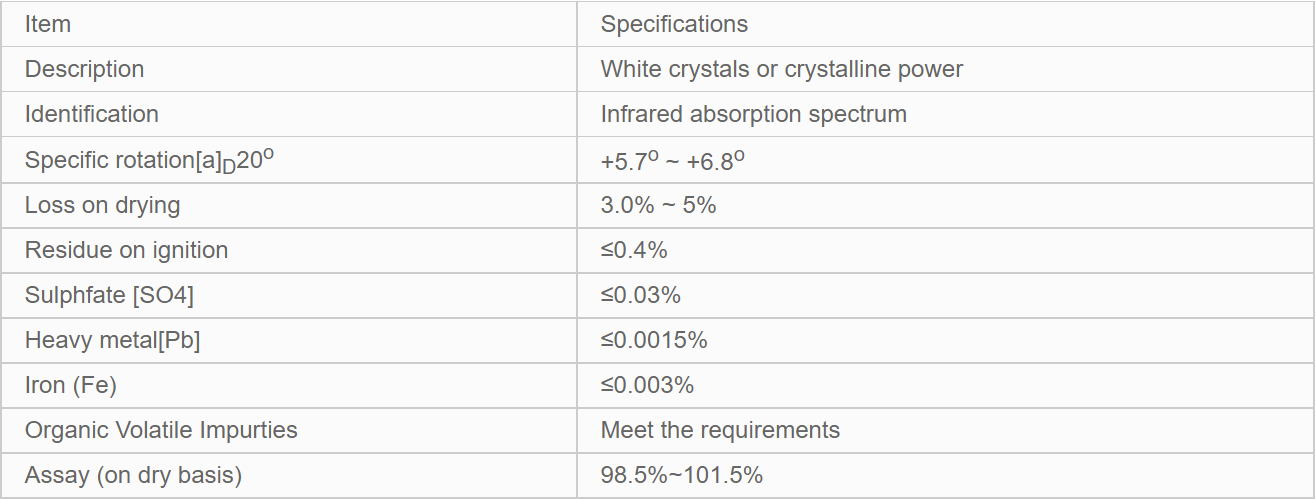The image size is (1316, 499).
Task: Click "White crystals or crystalline power" text
Action: (781, 69)
